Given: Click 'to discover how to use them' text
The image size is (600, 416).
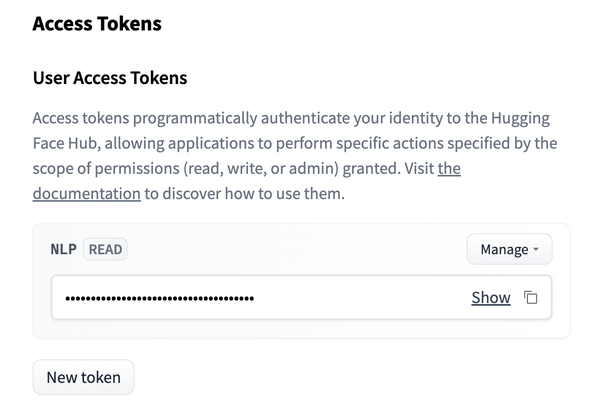Looking at the screenshot, I should (x=245, y=194).
